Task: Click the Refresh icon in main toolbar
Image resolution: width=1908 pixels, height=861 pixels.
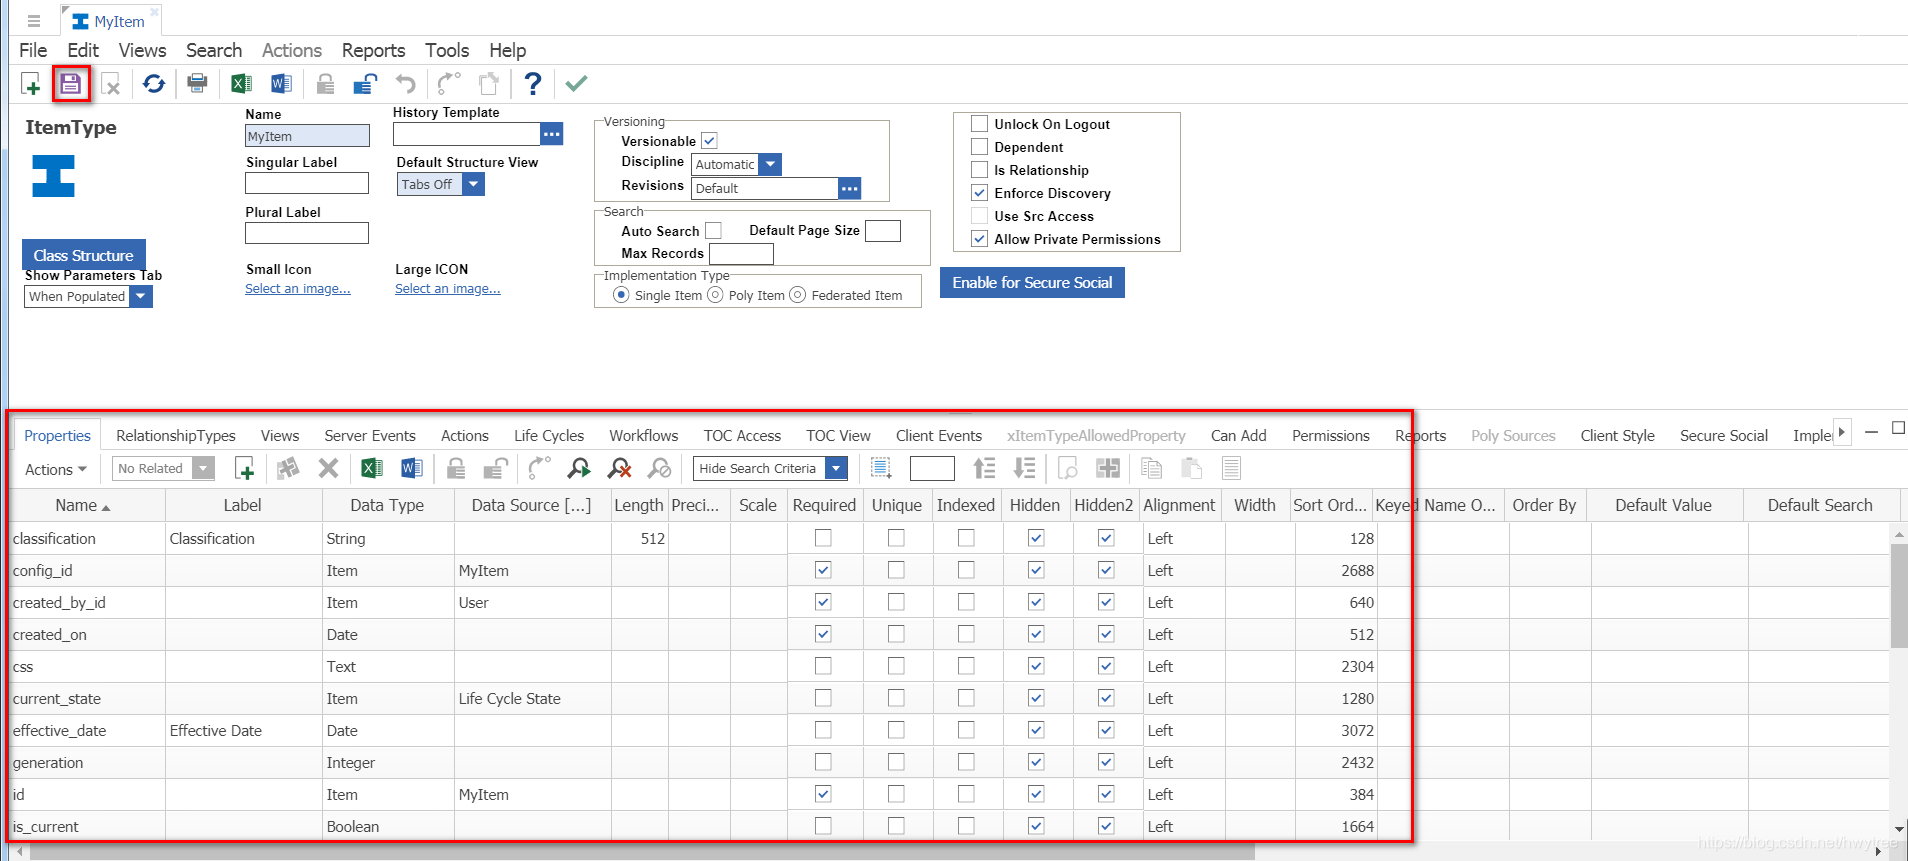Action: [x=154, y=84]
